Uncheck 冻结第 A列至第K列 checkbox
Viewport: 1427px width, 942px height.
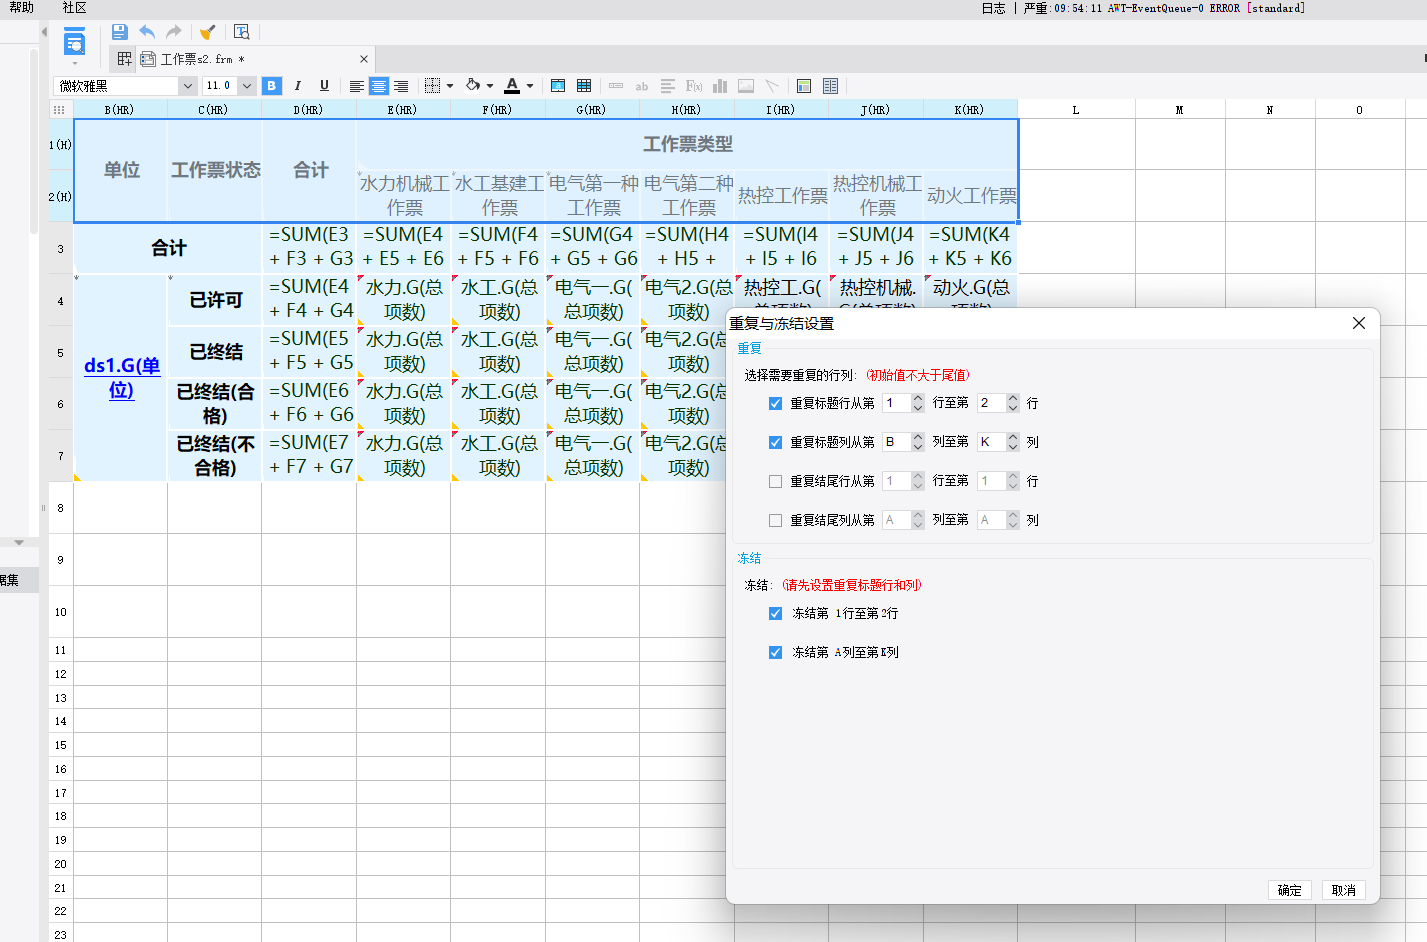(x=775, y=652)
